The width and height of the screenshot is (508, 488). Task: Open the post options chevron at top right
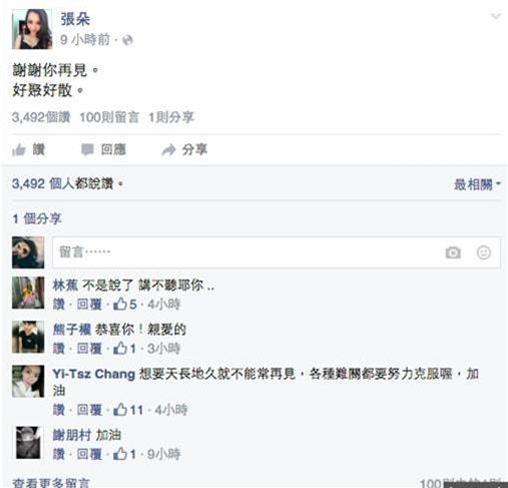pyautogui.click(x=496, y=16)
